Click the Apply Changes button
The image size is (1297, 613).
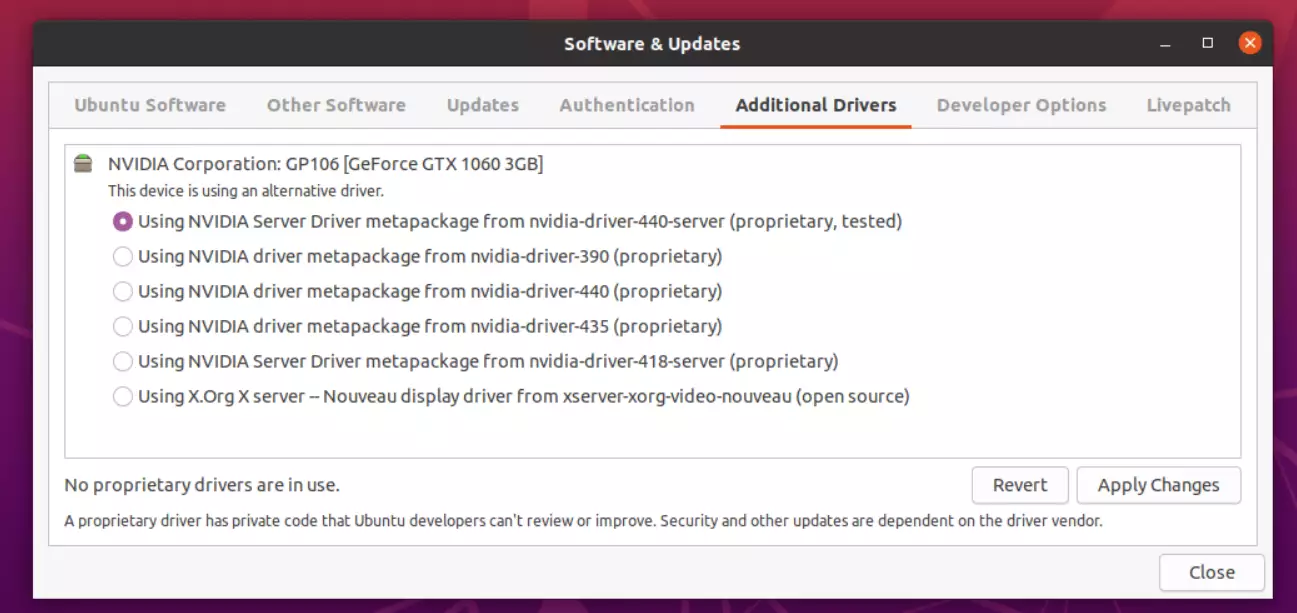(1159, 485)
